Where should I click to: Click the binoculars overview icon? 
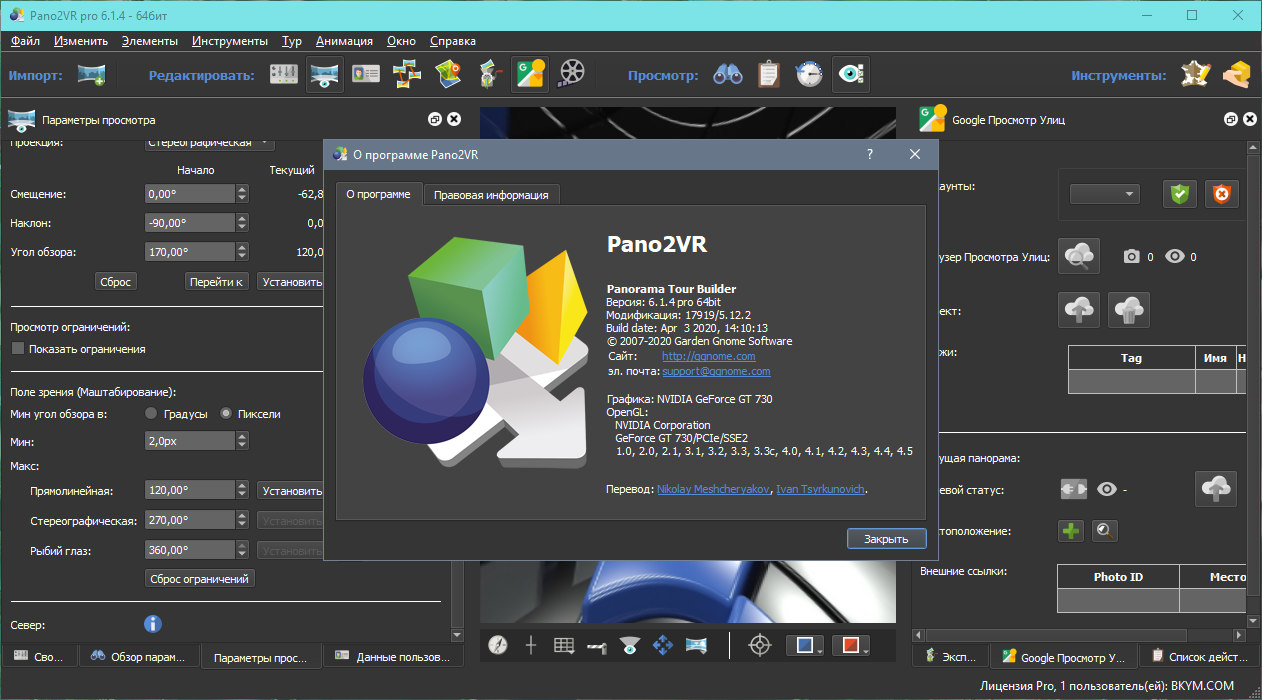pos(727,75)
